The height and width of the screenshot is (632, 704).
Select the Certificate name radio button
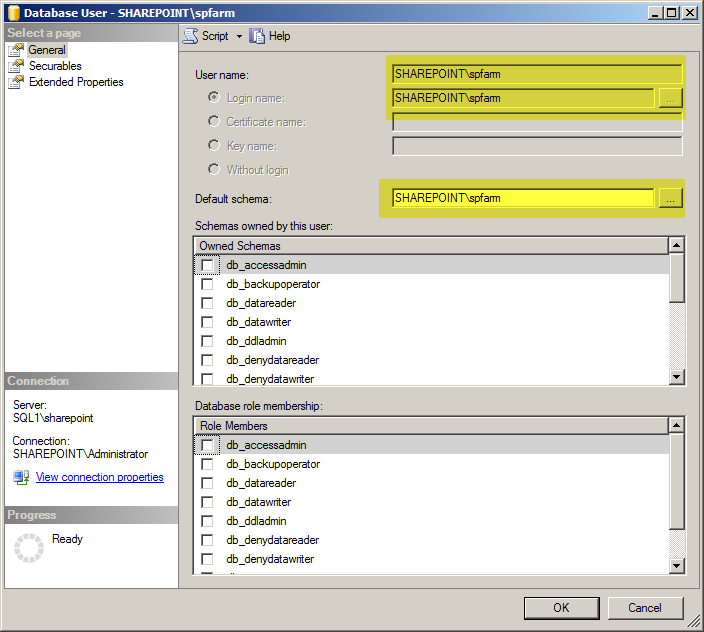pyautogui.click(x=214, y=121)
